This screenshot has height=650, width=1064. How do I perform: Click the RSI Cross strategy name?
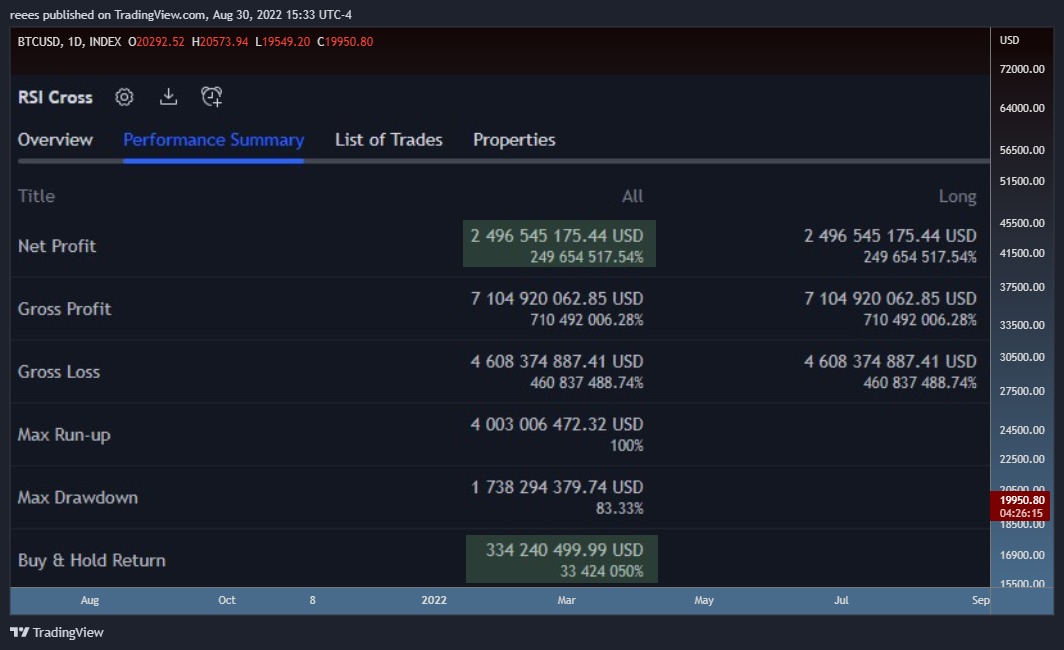tap(55, 98)
